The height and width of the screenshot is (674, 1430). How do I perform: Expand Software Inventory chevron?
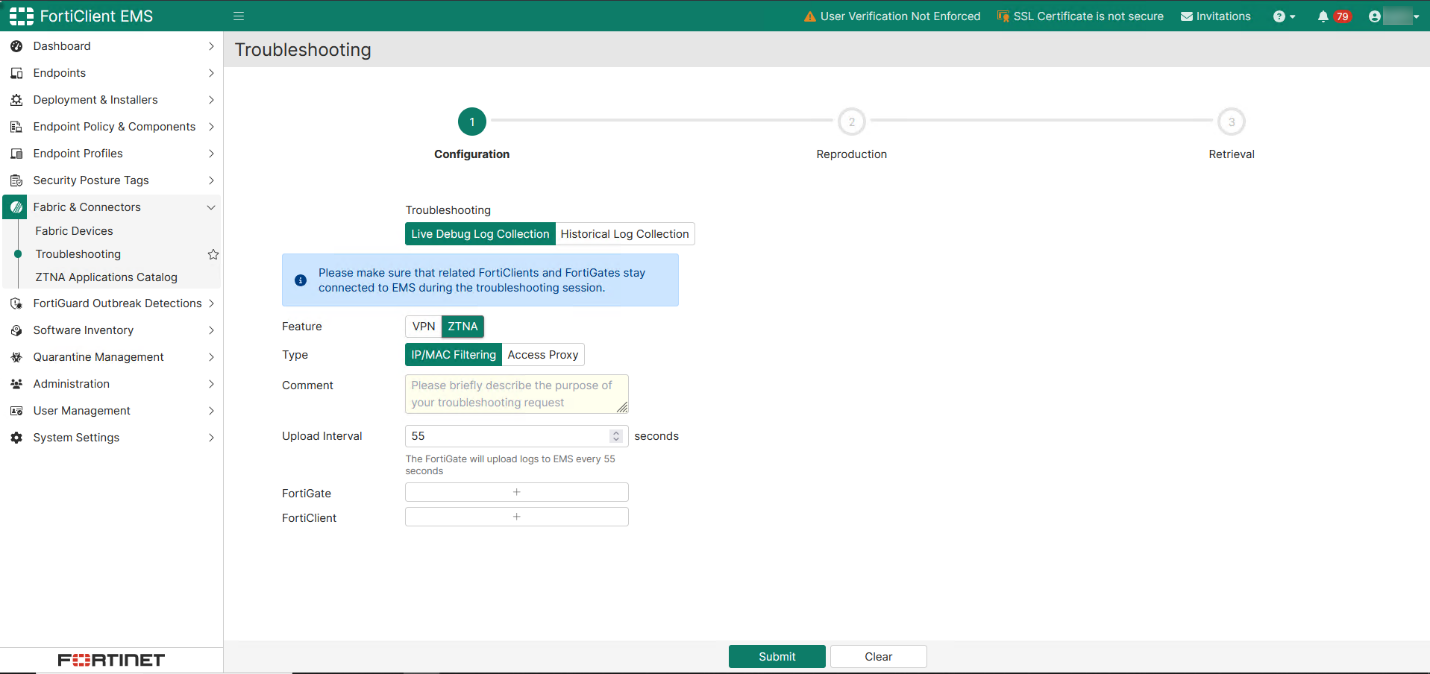pyautogui.click(x=211, y=330)
